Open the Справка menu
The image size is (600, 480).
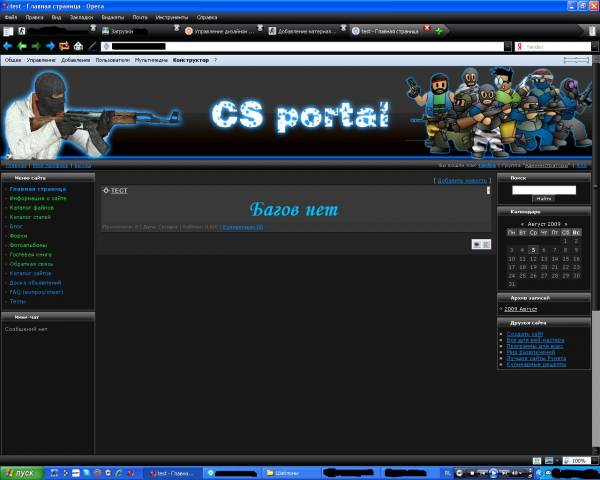(207, 18)
